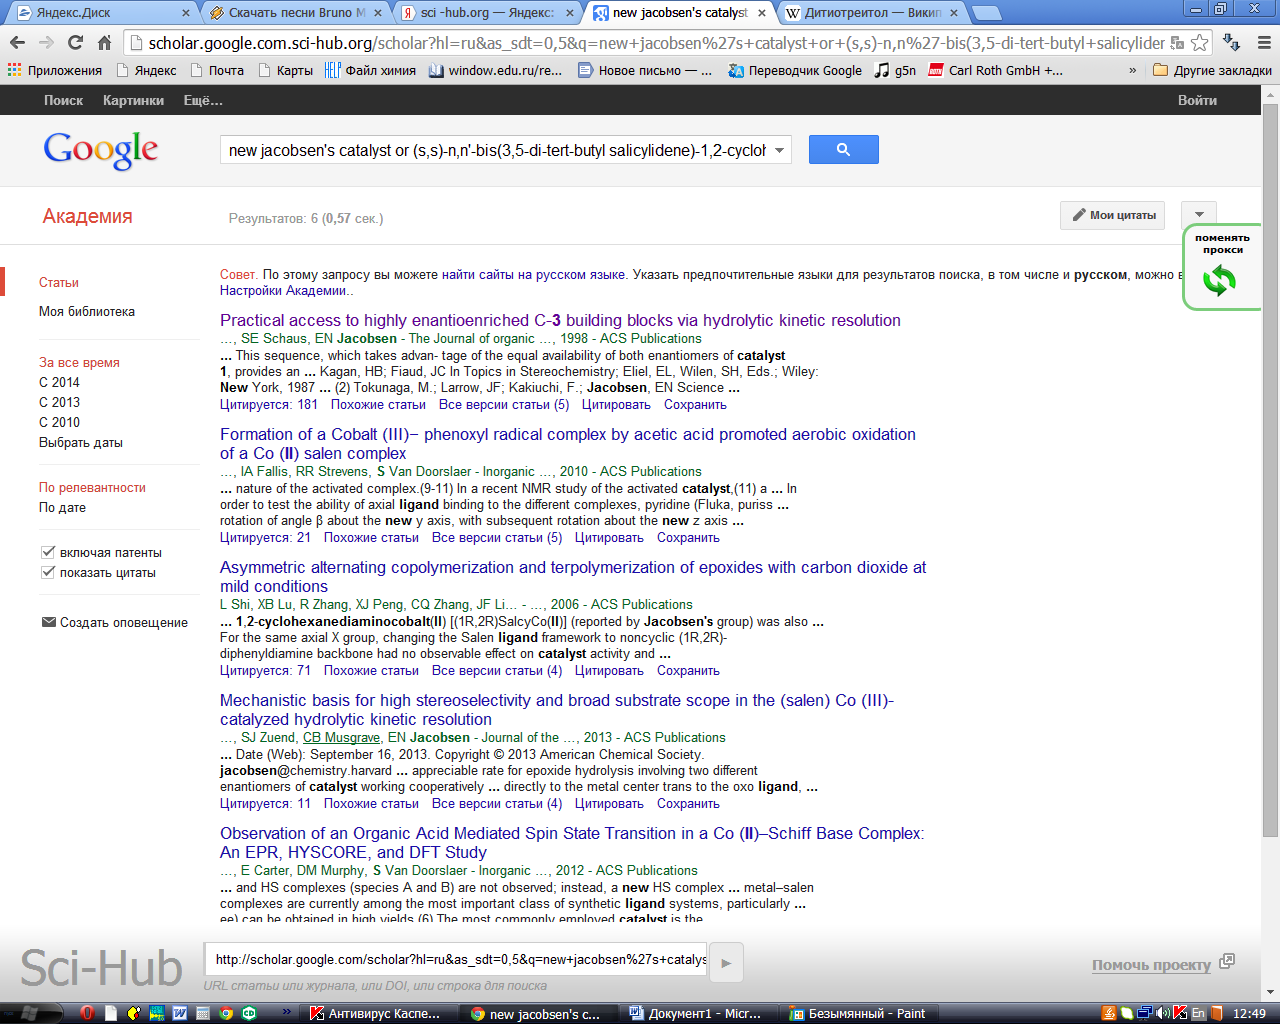
Task: Click the green change-proxy arrows icon
Action: point(1219,282)
